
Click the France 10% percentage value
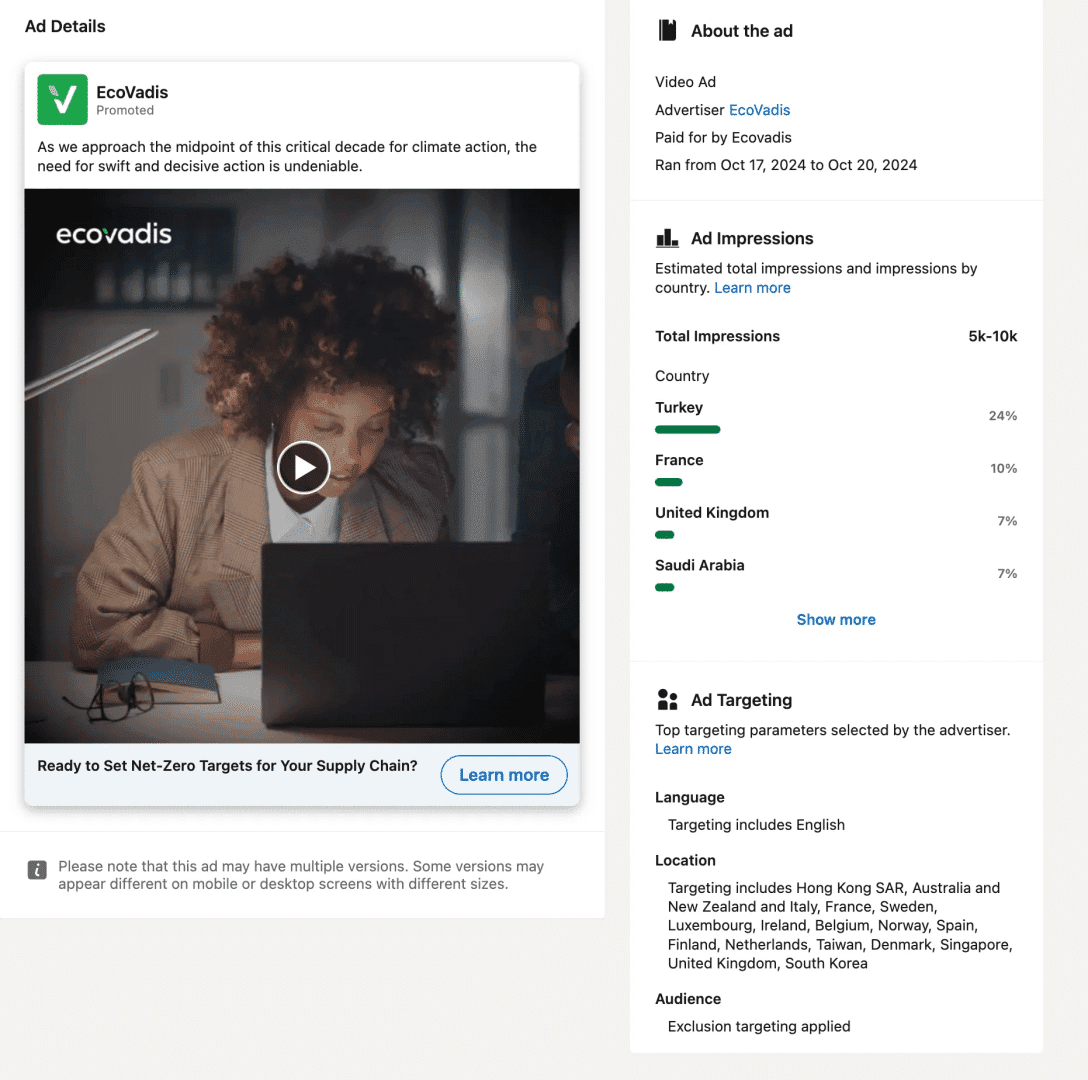[1003, 469]
